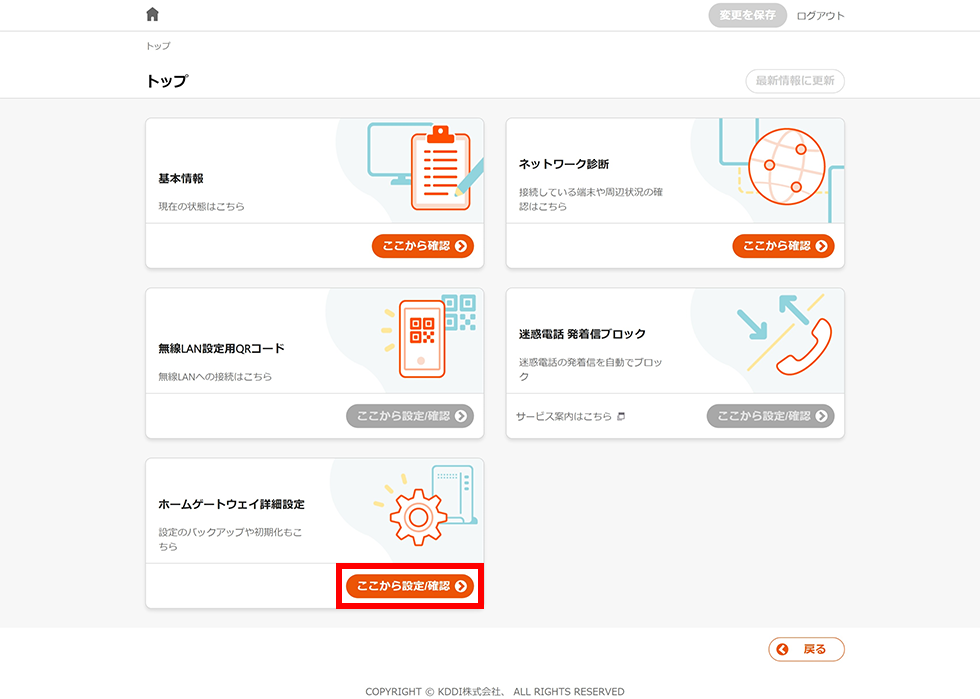Viewport: 980px width, 699px height.
Task: Open 迷惑電話 発着信ブロック ここから設定/確認 button
Action: tap(771, 416)
